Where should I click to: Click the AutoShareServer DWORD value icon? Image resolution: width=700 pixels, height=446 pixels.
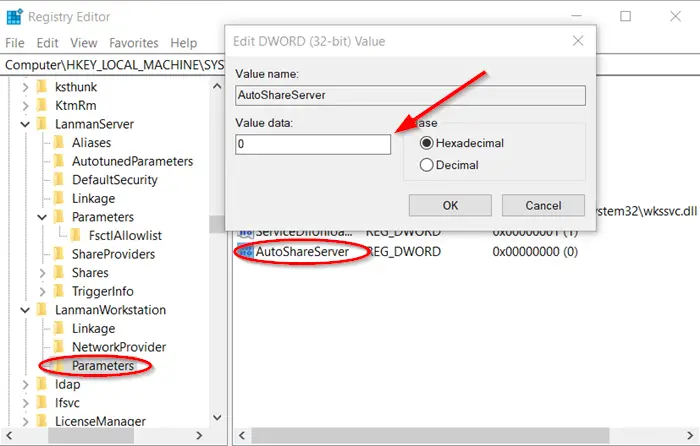(246, 252)
